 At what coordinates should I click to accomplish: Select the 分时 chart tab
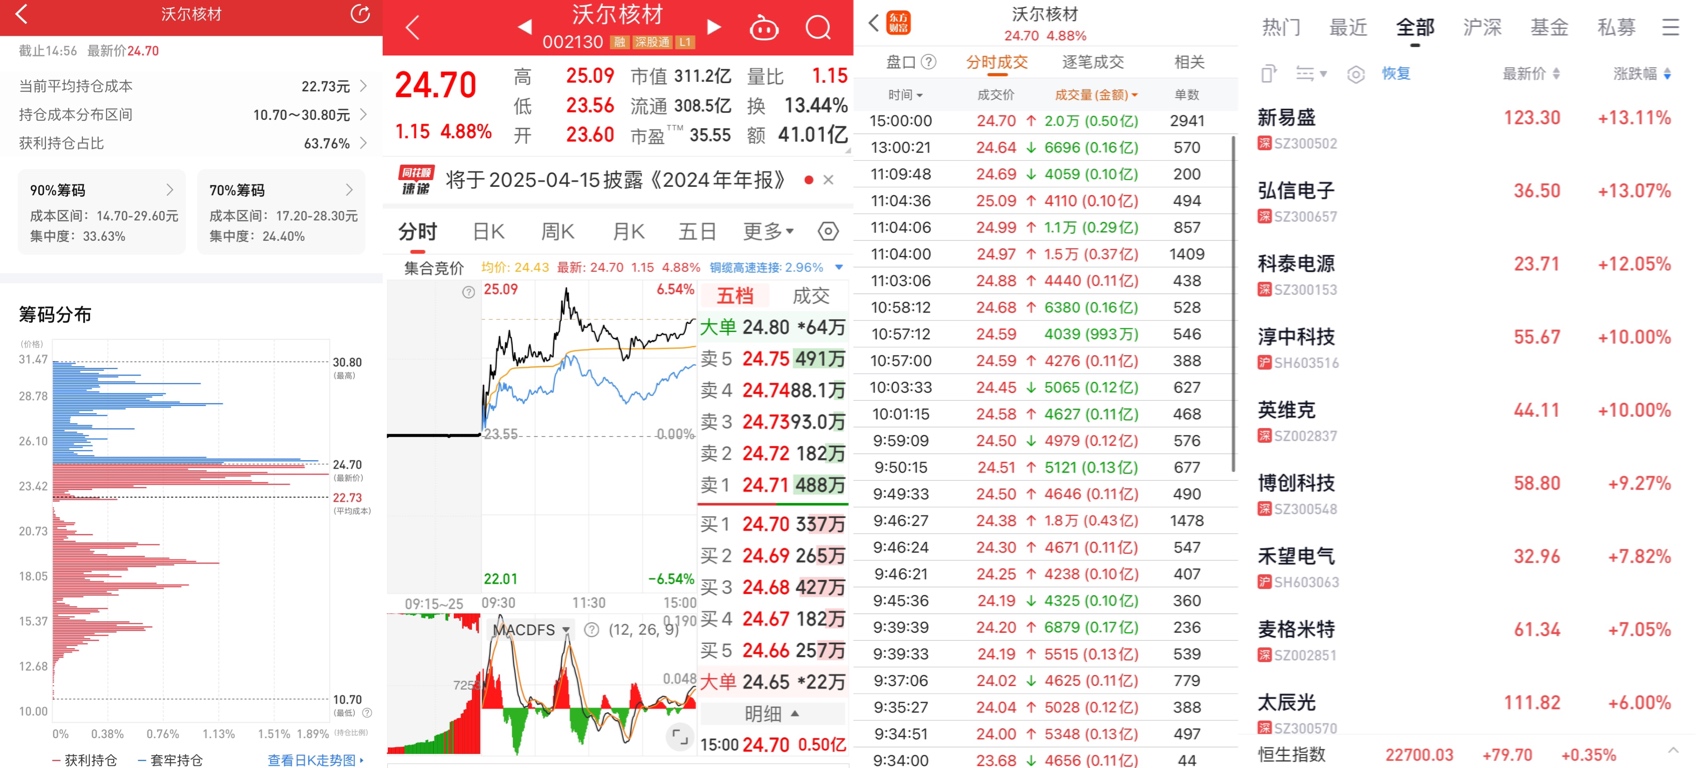pos(417,232)
